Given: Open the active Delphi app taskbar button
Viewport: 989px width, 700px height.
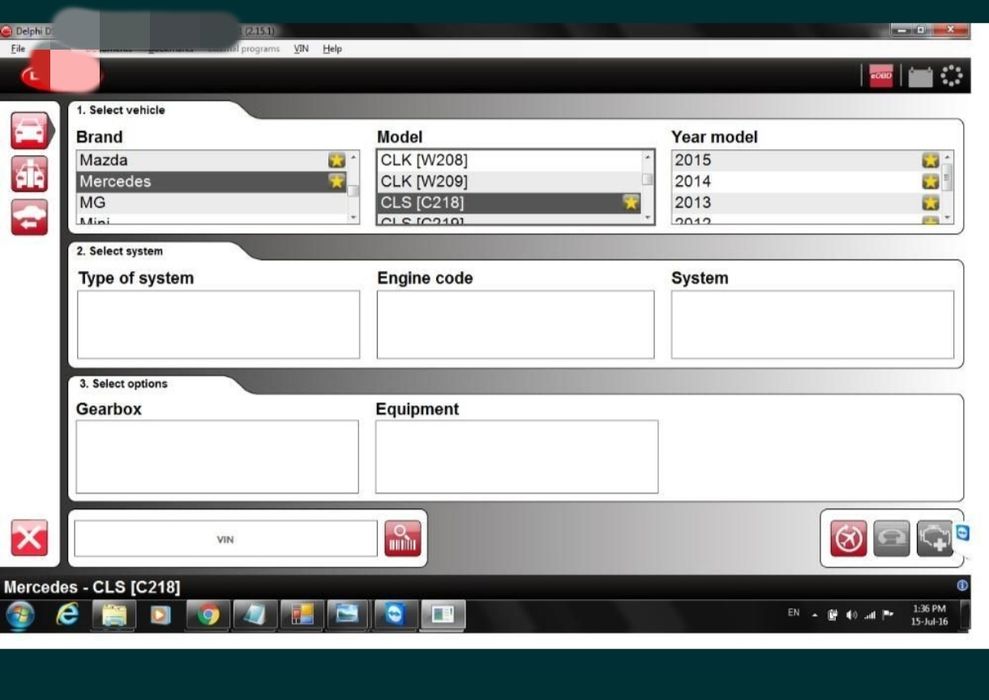Looking at the screenshot, I should 443,615.
